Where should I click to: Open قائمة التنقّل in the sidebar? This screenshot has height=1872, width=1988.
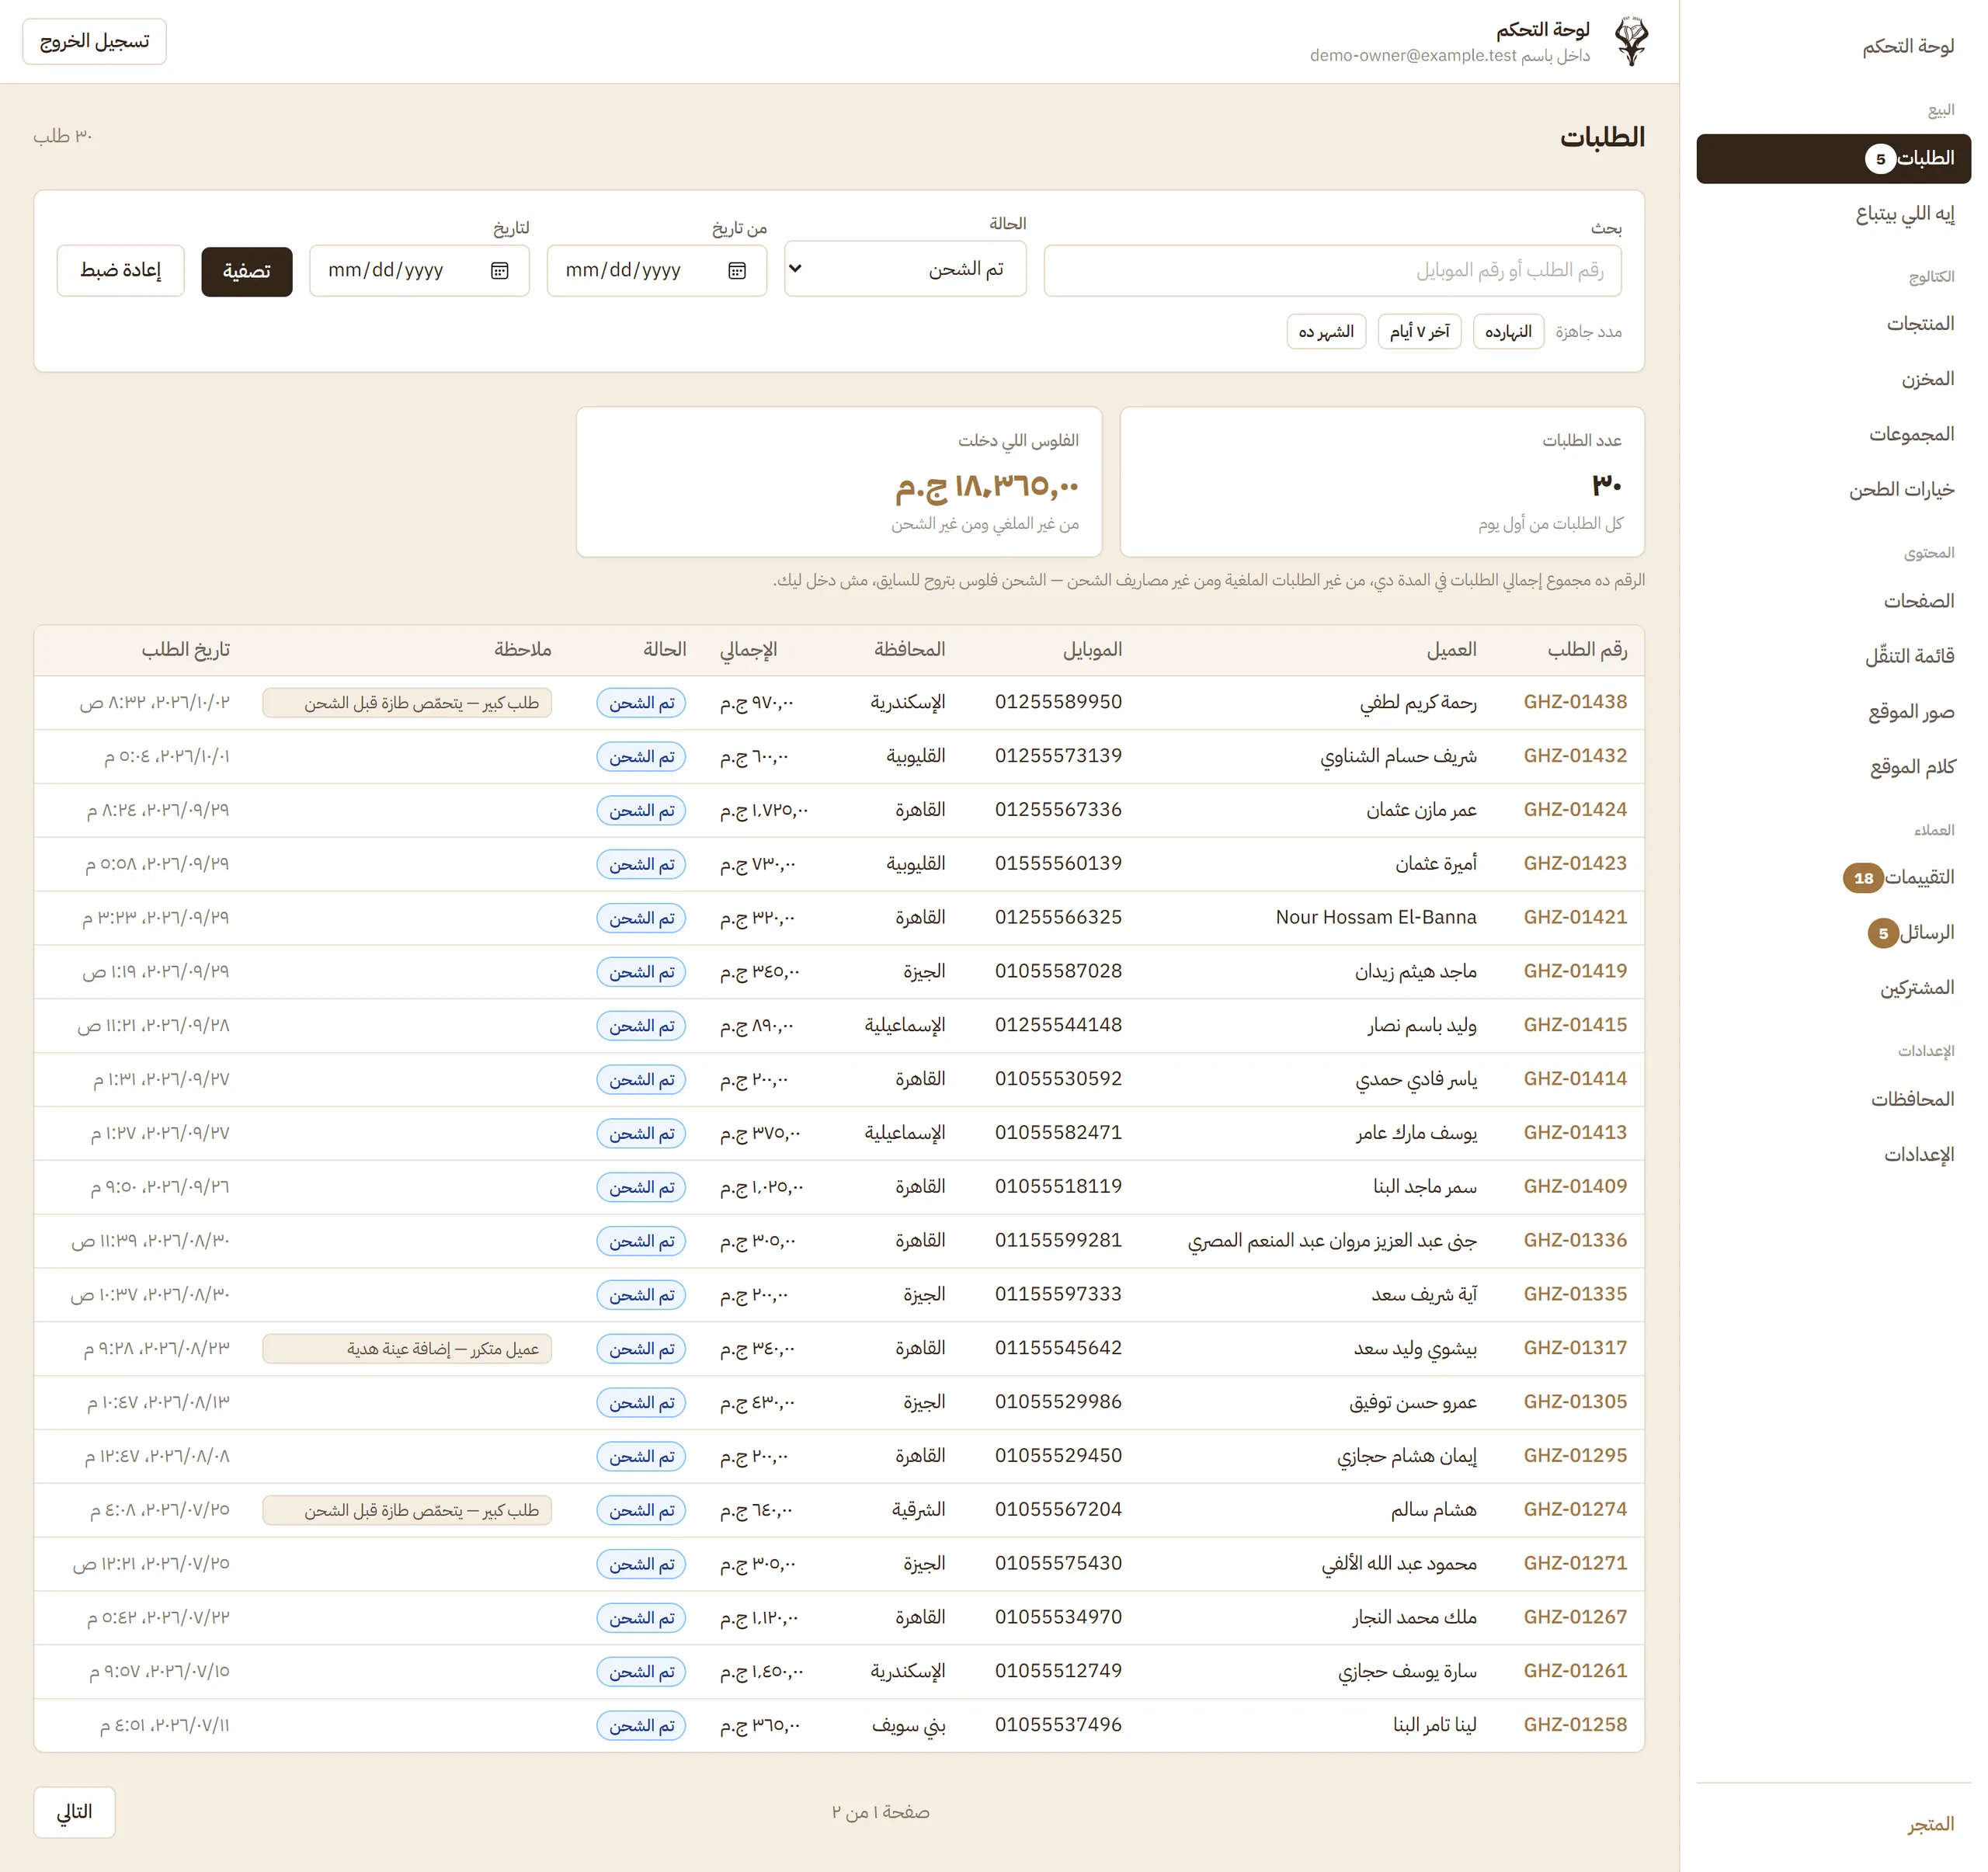[1833, 656]
